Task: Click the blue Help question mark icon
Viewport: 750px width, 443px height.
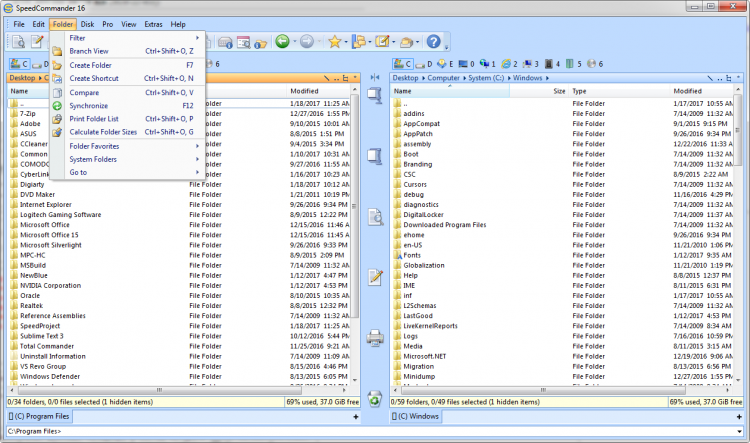Action: pos(433,42)
